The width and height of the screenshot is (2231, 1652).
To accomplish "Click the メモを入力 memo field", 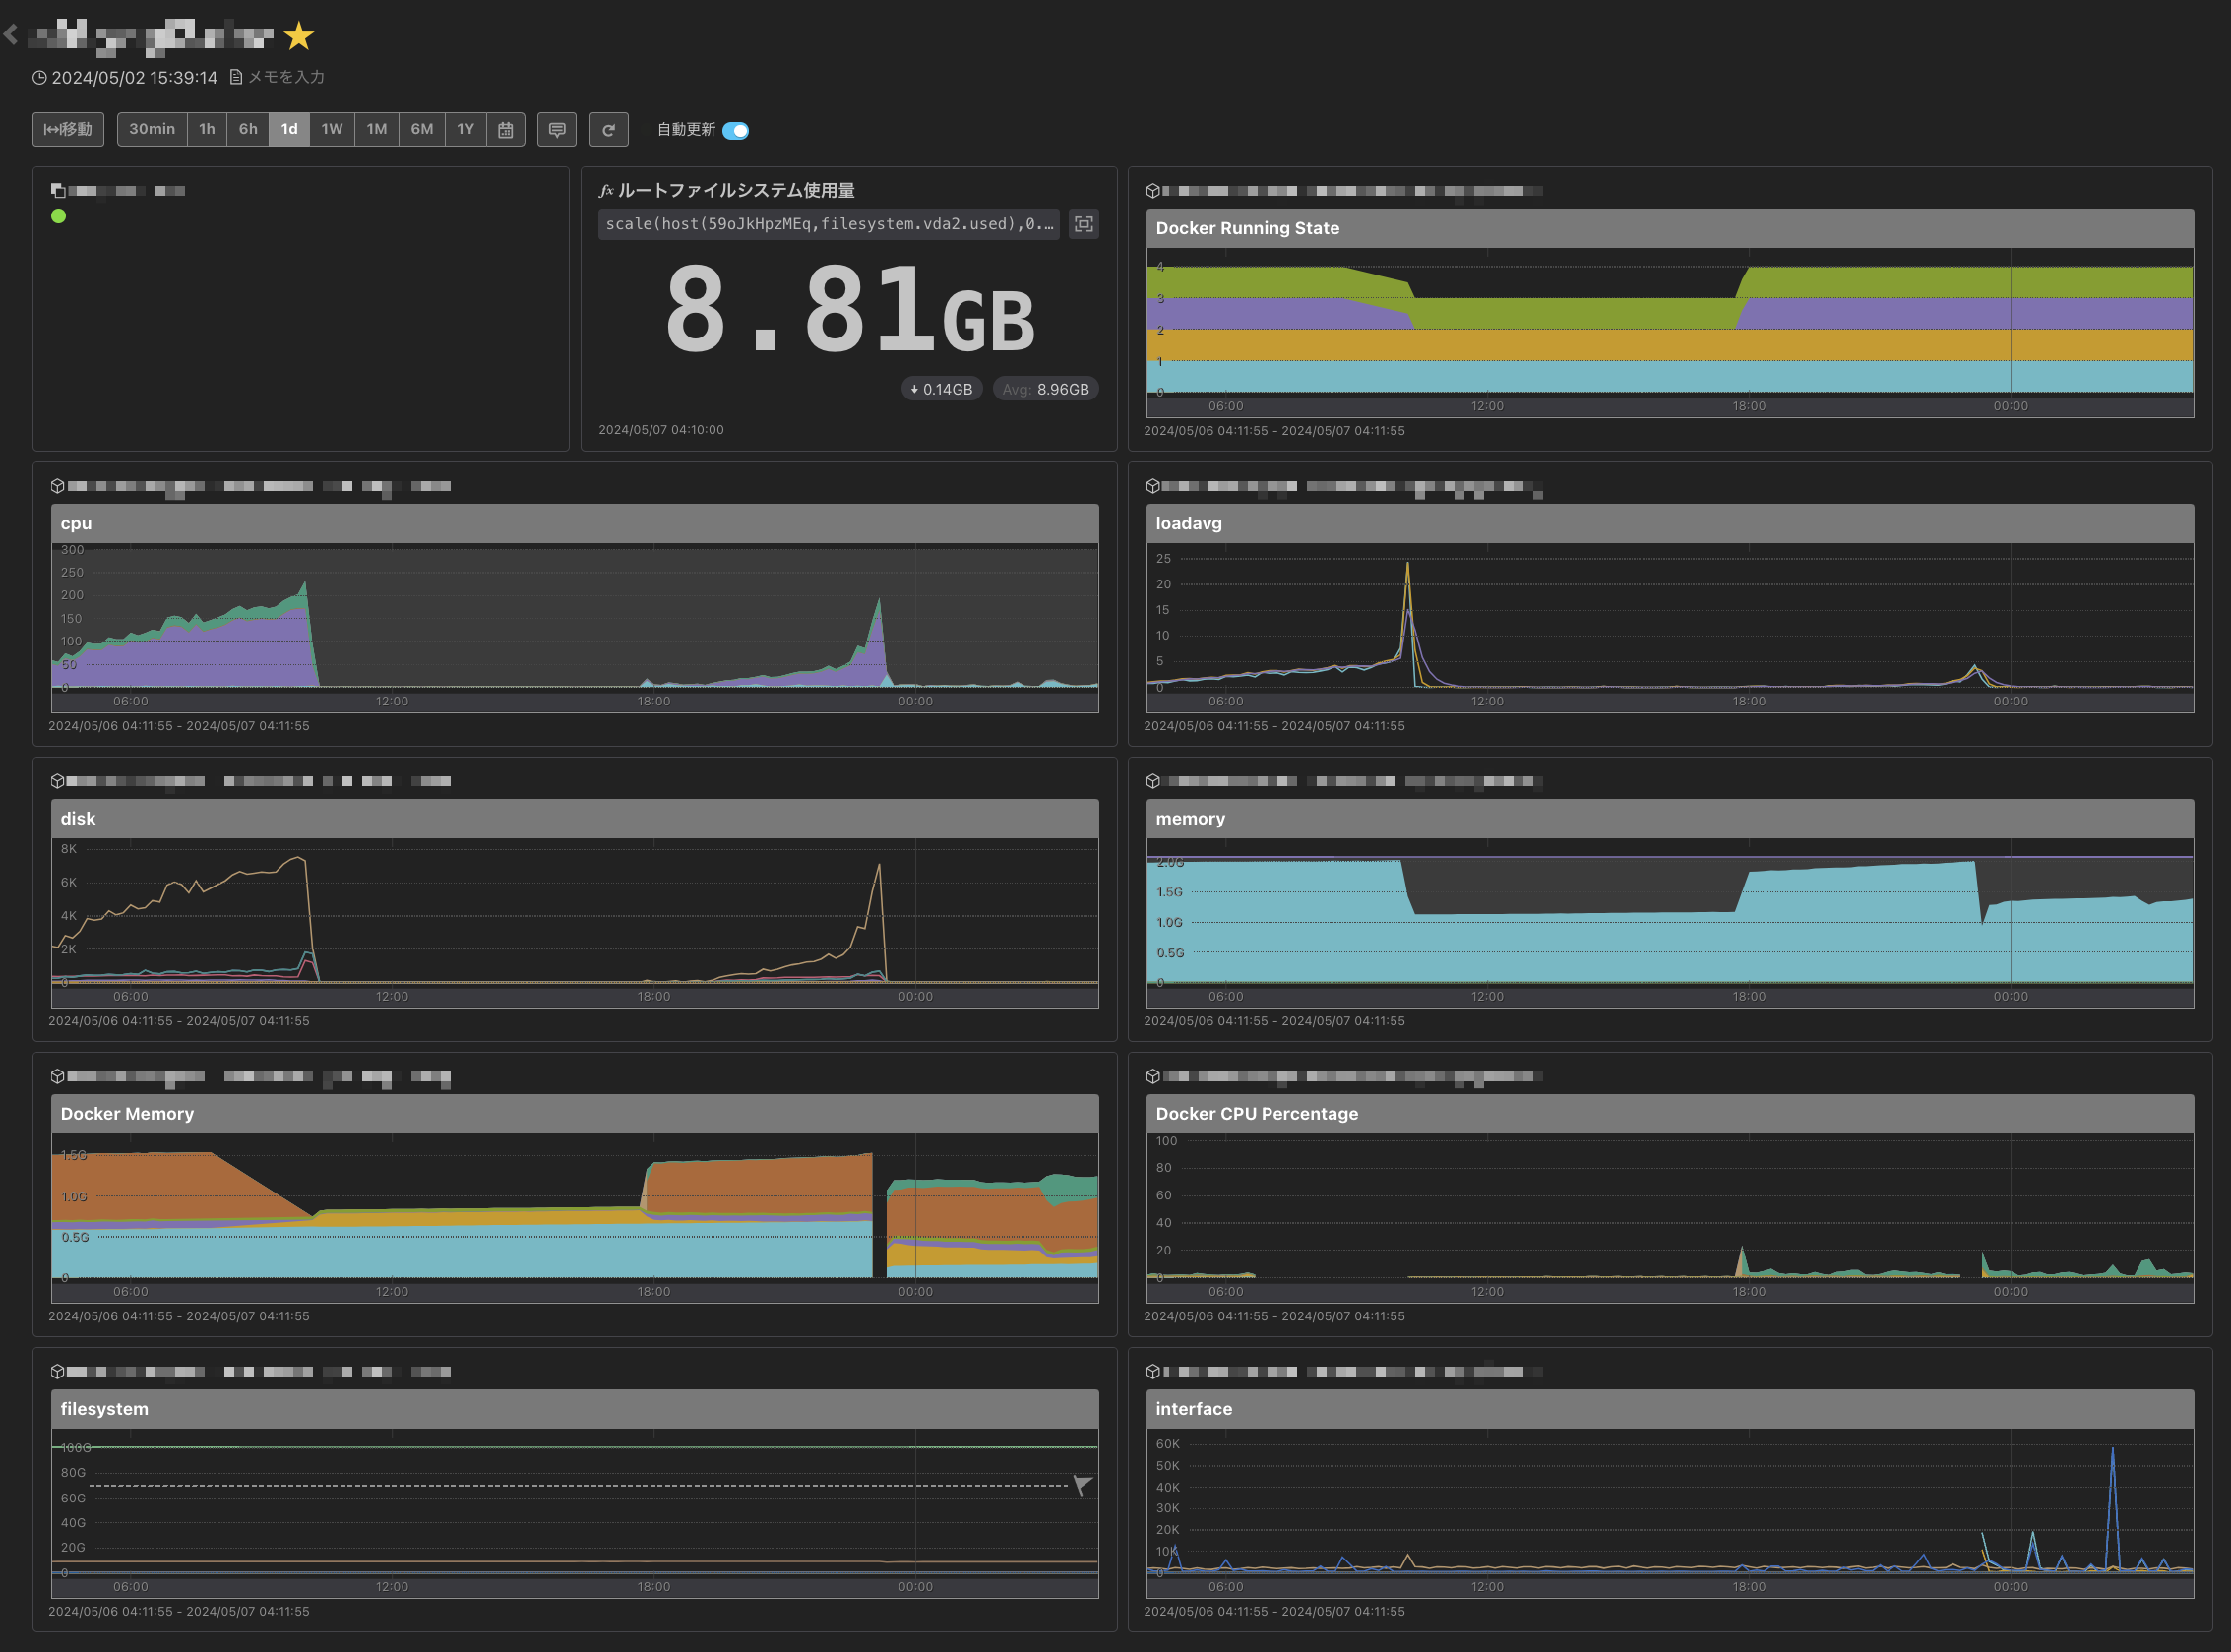I will [x=285, y=77].
